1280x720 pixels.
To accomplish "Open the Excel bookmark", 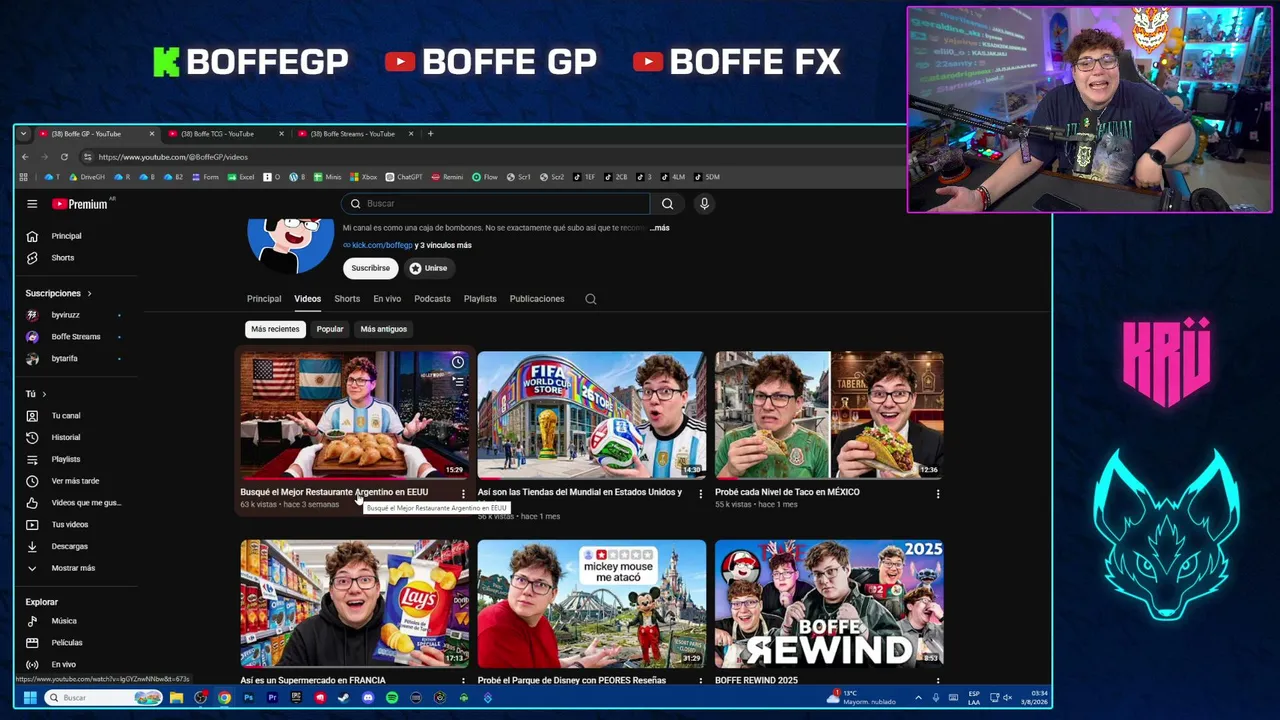I will (241, 177).
